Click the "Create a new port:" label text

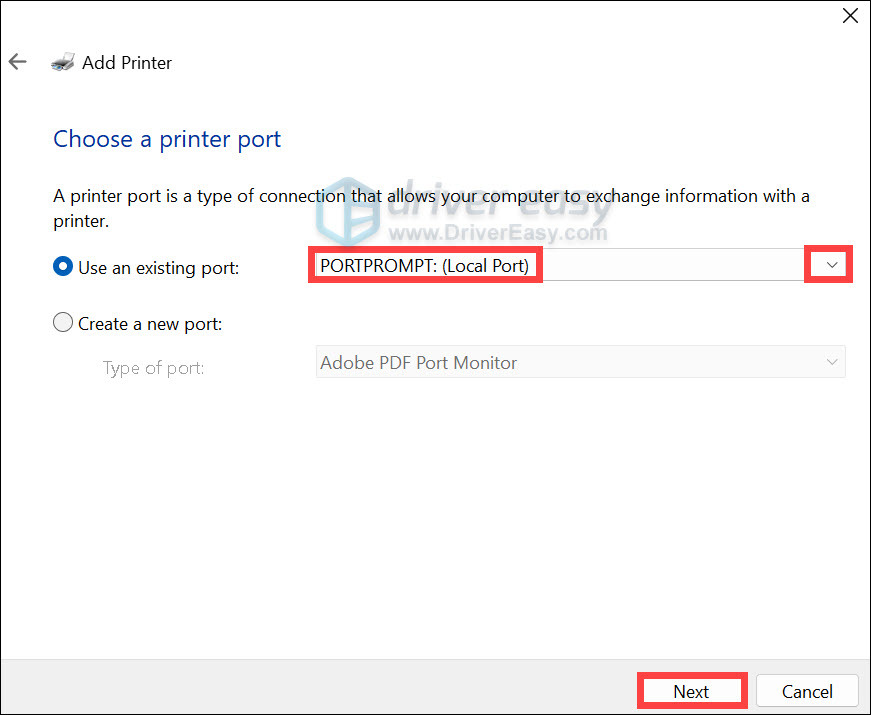pos(150,324)
